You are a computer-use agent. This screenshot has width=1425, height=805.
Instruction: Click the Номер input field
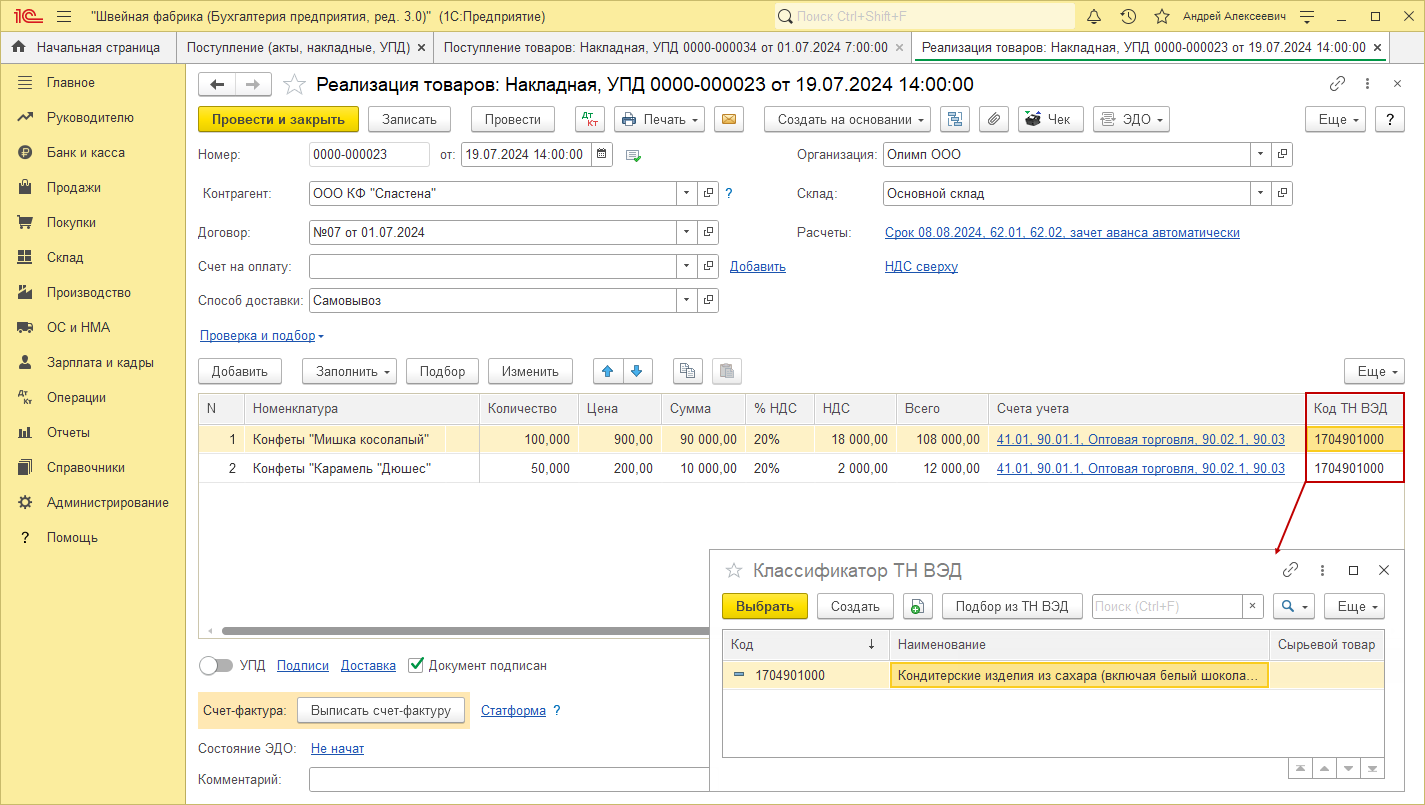coord(369,155)
